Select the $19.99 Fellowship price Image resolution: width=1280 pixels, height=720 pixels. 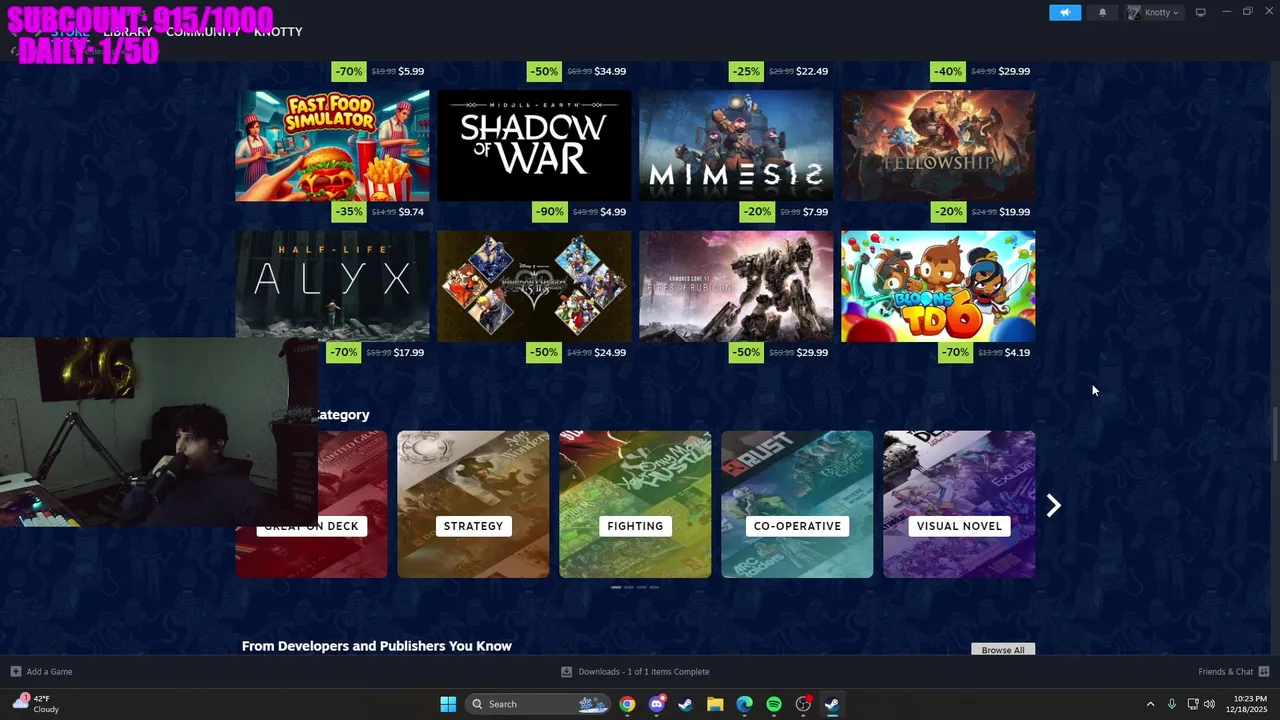pos(1015,212)
